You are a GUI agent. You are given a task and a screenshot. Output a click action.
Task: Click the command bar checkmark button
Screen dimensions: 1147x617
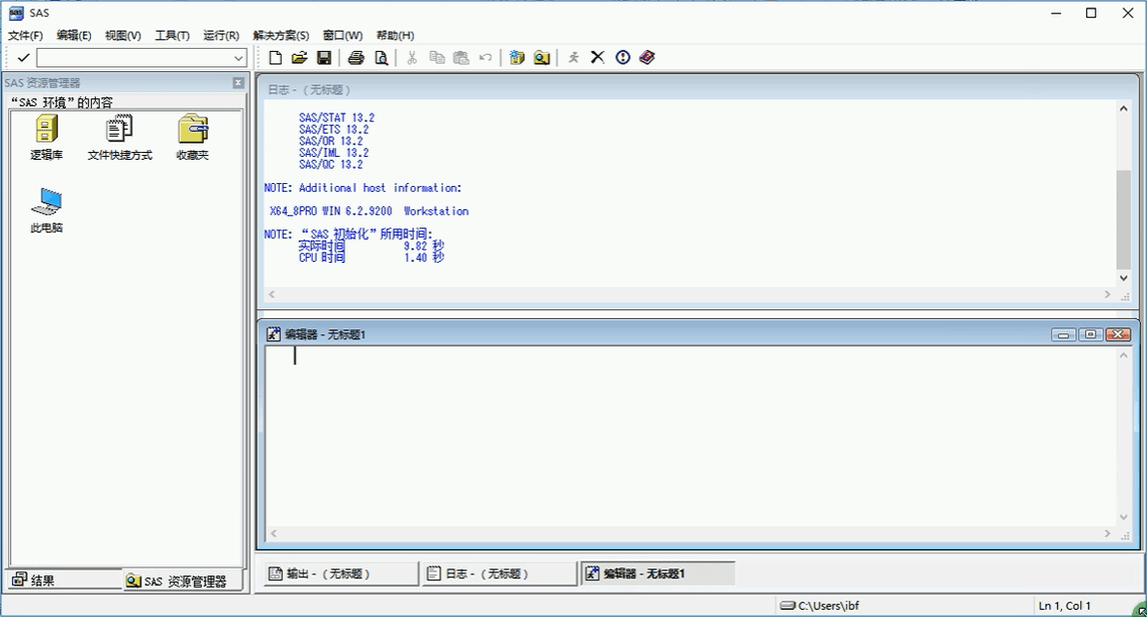click(23, 58)
